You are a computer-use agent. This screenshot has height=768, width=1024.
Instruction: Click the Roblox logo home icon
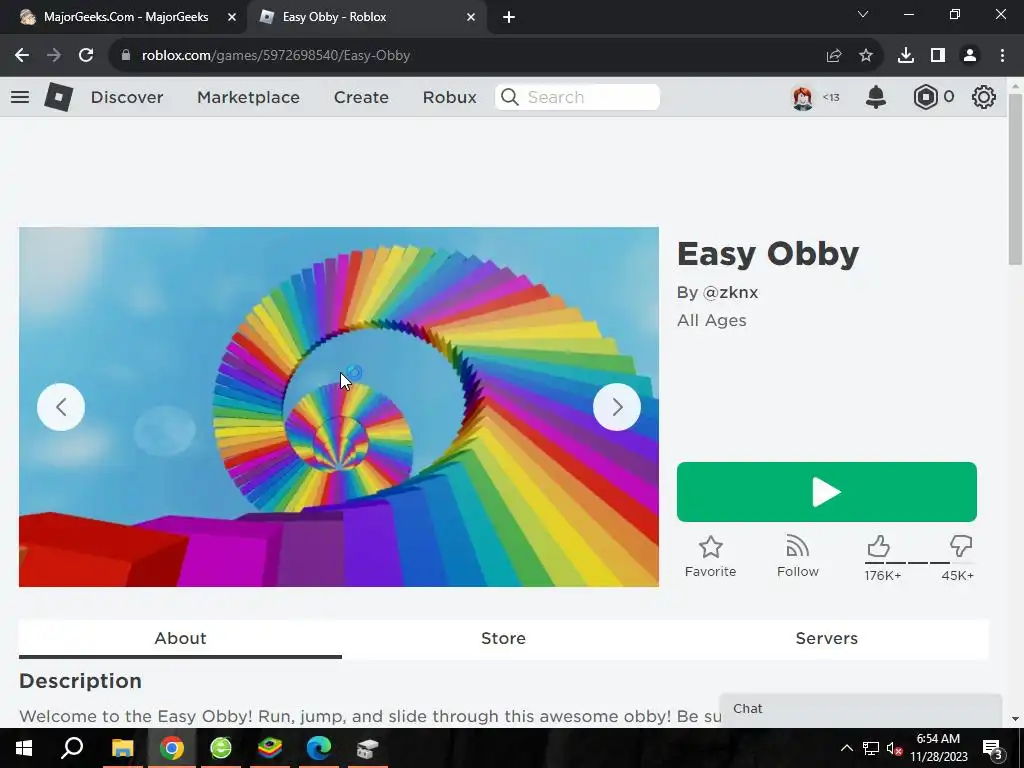coord(58,97)
